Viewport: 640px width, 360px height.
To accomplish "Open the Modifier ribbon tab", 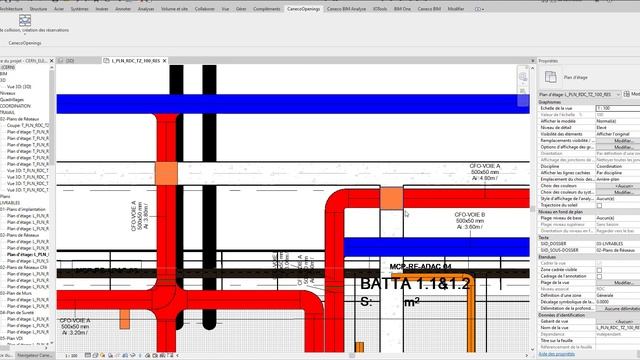I will 456,9.
